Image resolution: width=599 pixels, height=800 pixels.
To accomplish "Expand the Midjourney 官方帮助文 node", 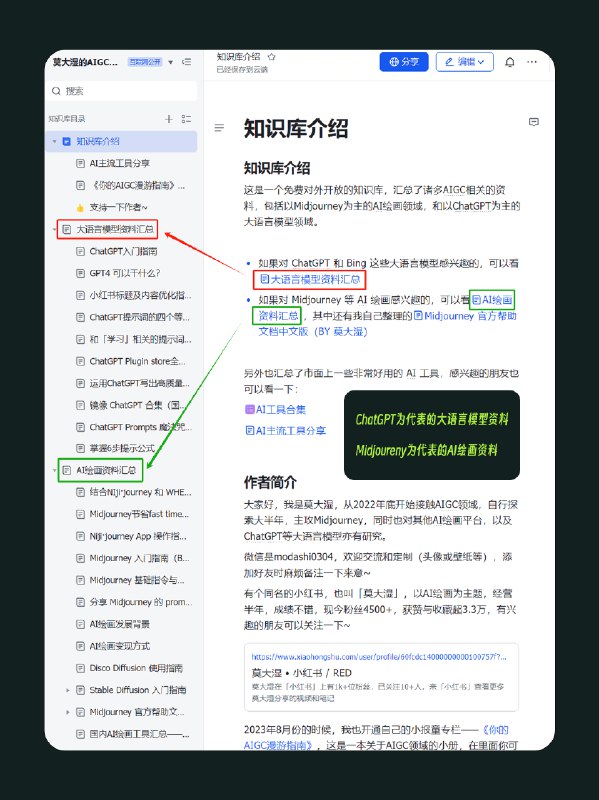I will pyautogui.click(x=67, y=712).
